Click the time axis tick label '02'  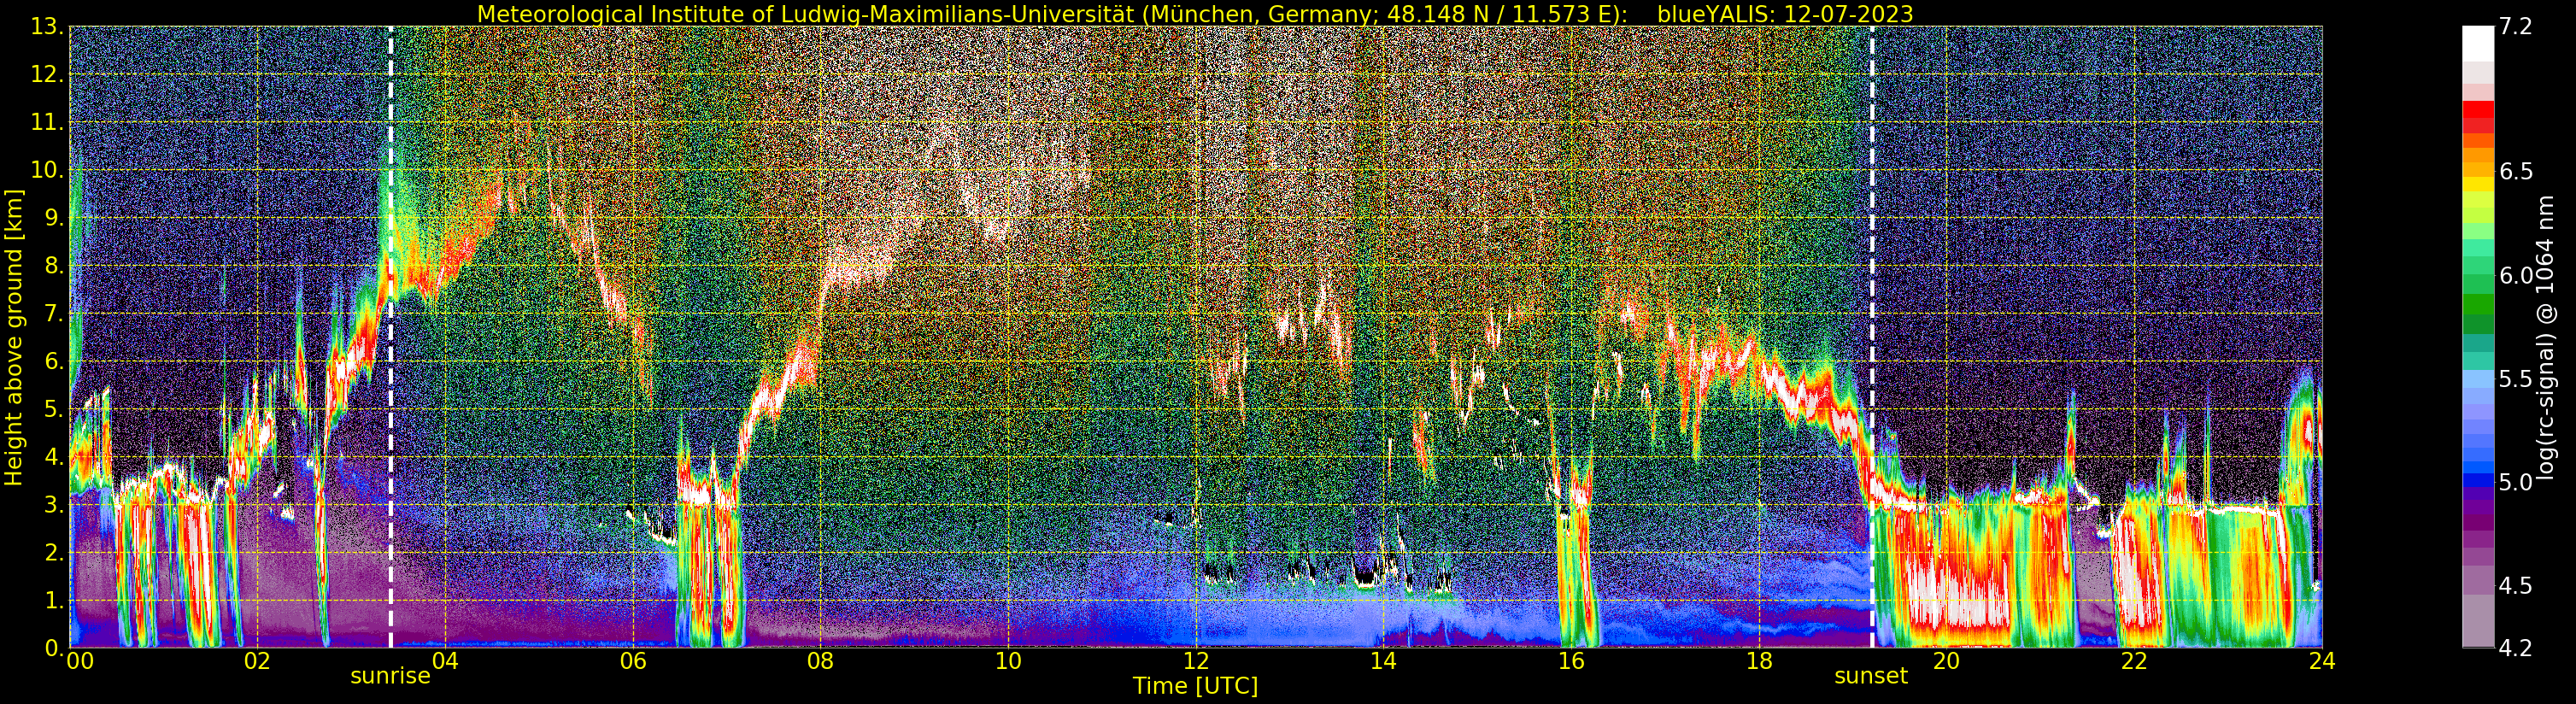(x=257, y=661)
